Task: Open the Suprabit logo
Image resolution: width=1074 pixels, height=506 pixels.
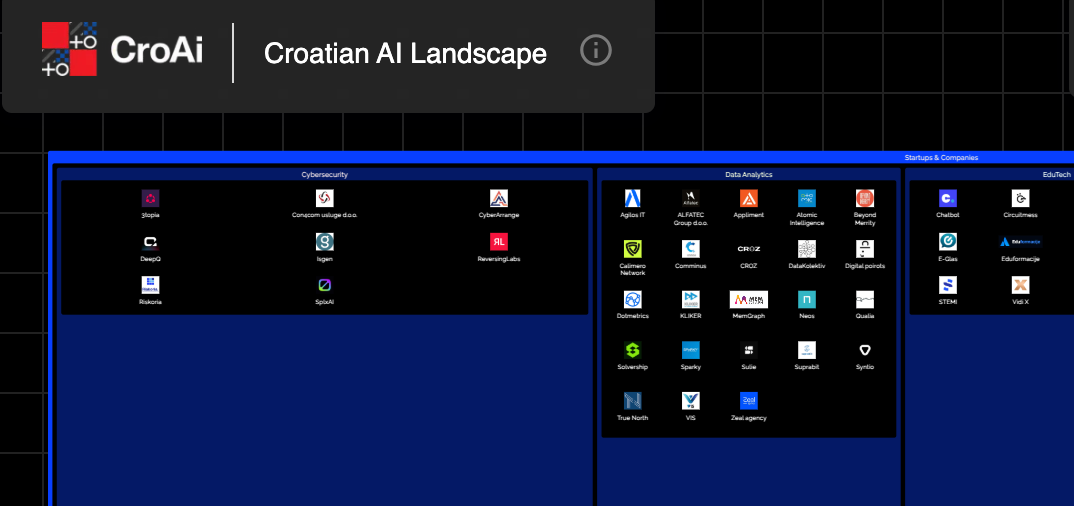Action: pos(807,351)
